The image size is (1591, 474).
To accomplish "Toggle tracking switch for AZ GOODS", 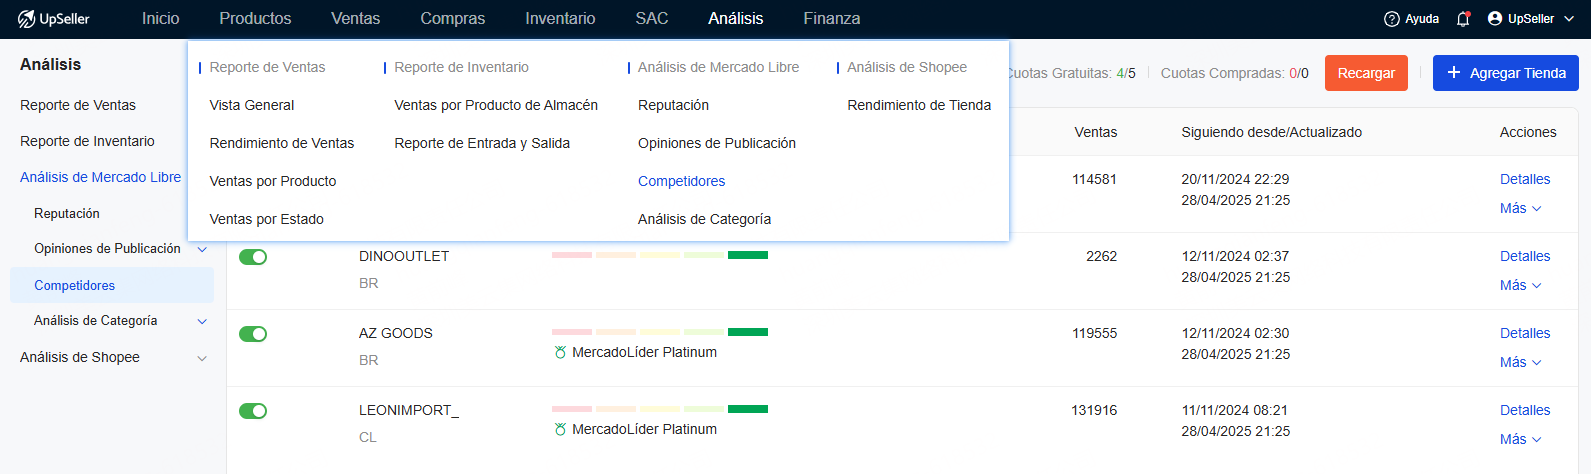I will (x=253, y=334).
